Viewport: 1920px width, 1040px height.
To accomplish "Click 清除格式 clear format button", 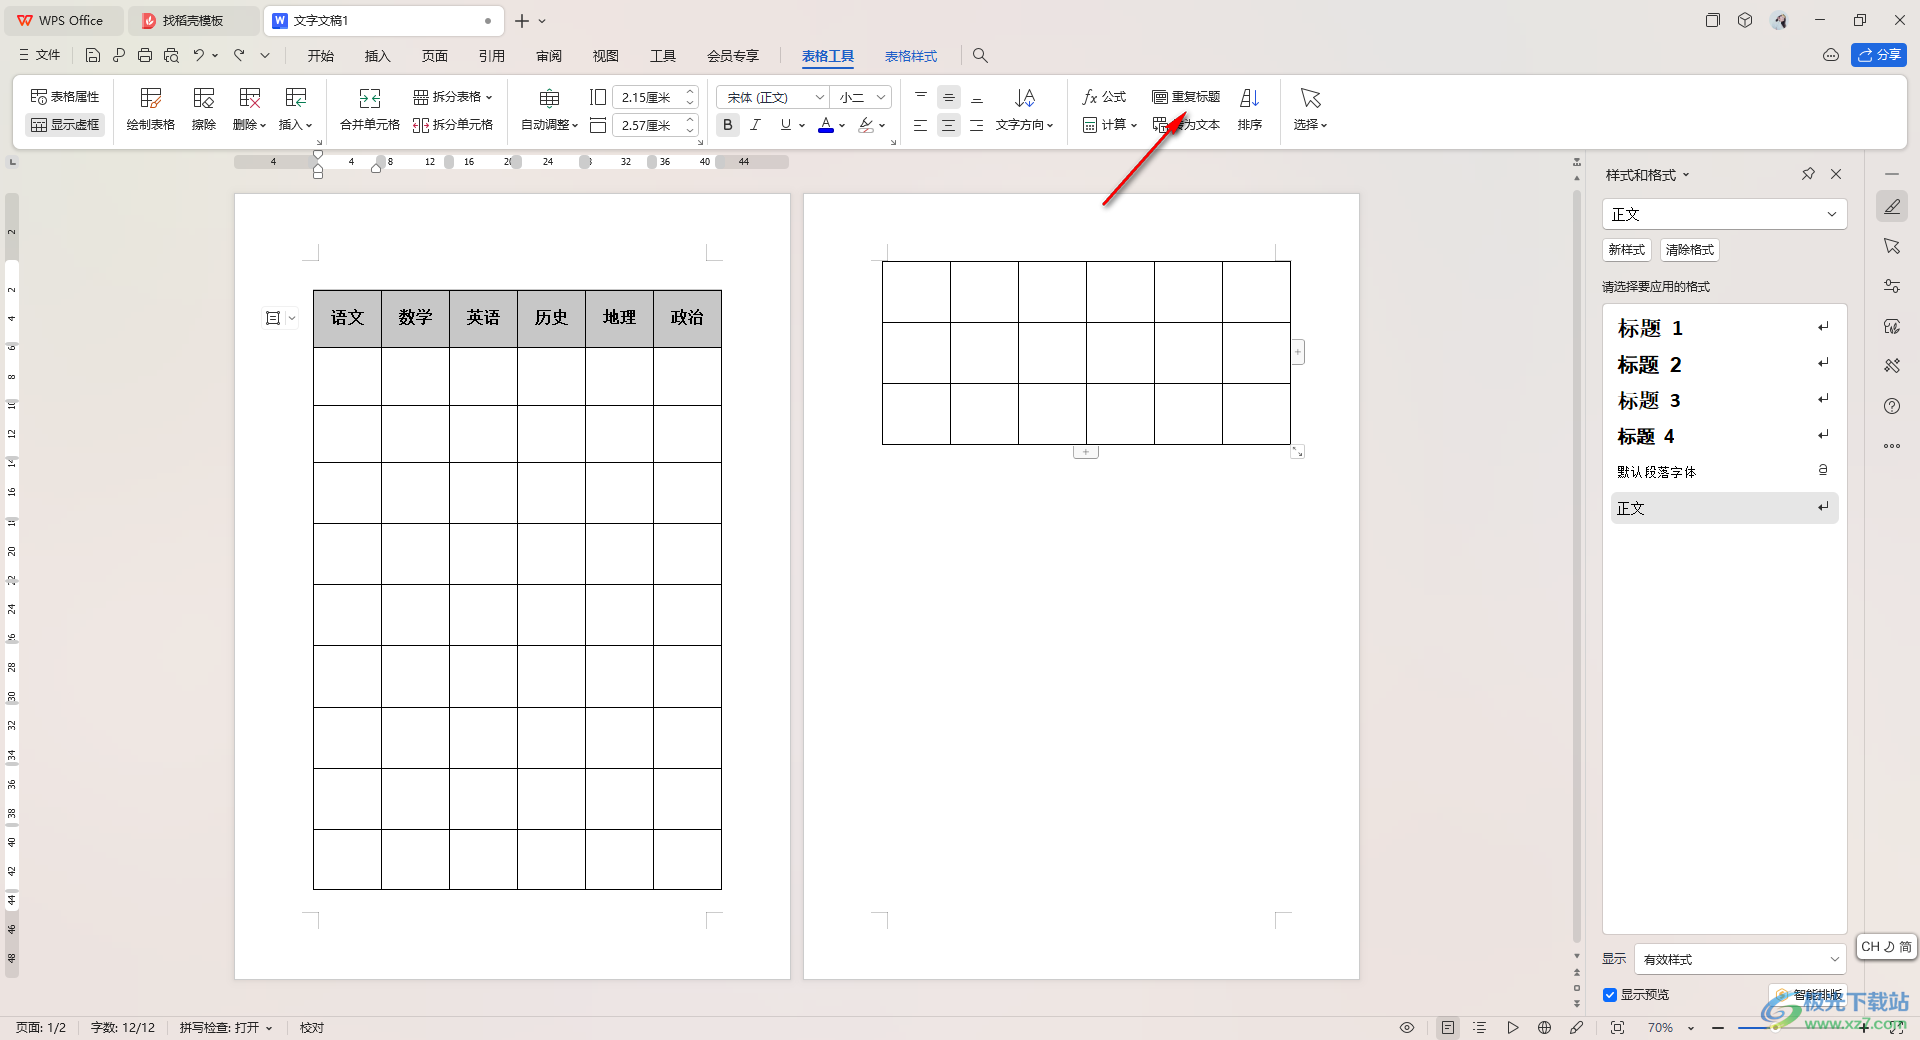I will pyautogui.click(x=1690, y=250).
